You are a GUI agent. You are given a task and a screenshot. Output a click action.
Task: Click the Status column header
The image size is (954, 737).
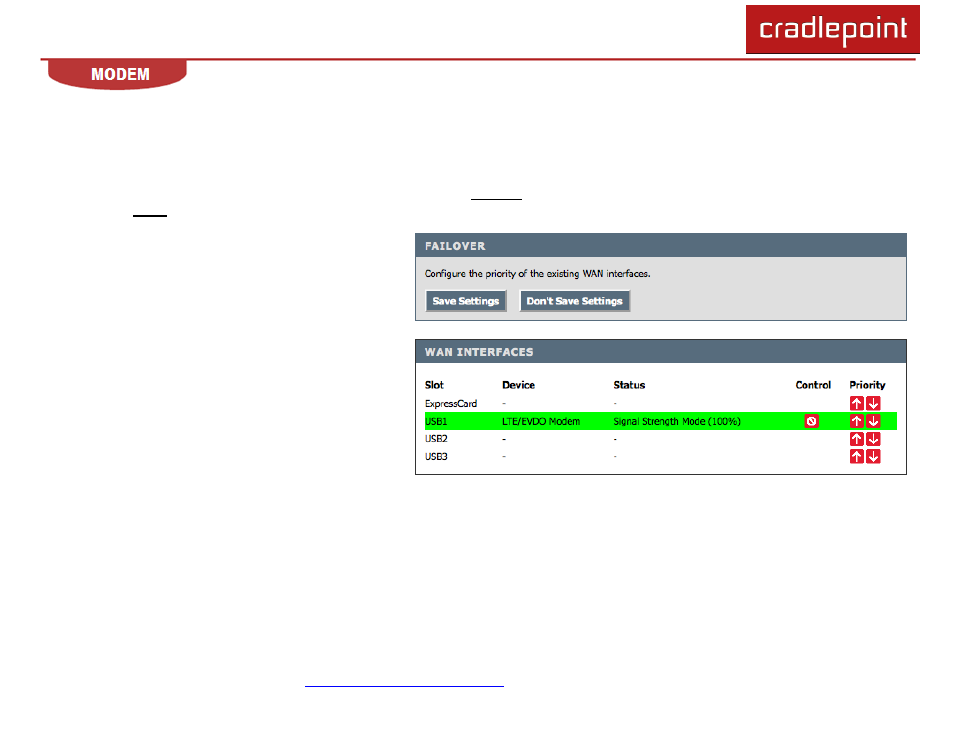629,385
